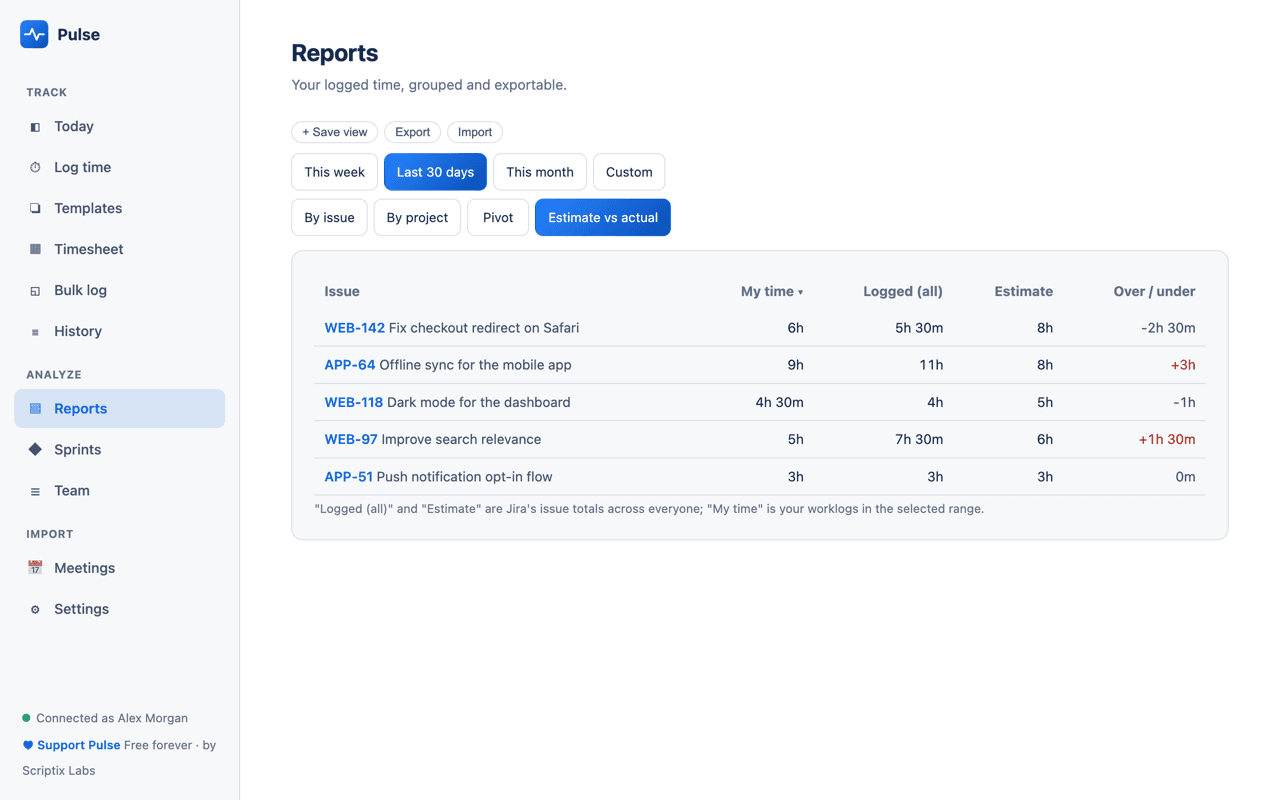Image resolution: width=1280 pixels, height=800 pixels.
Task: Click the Log time clock icon
Action: click(x=35, y=168)
